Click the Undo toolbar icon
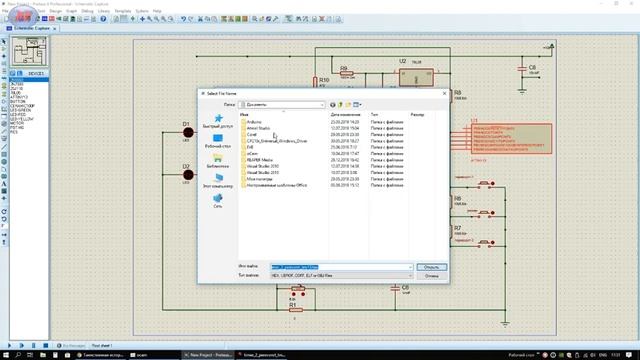Viewport: 640px width, 360px height. tap(184, 19)
